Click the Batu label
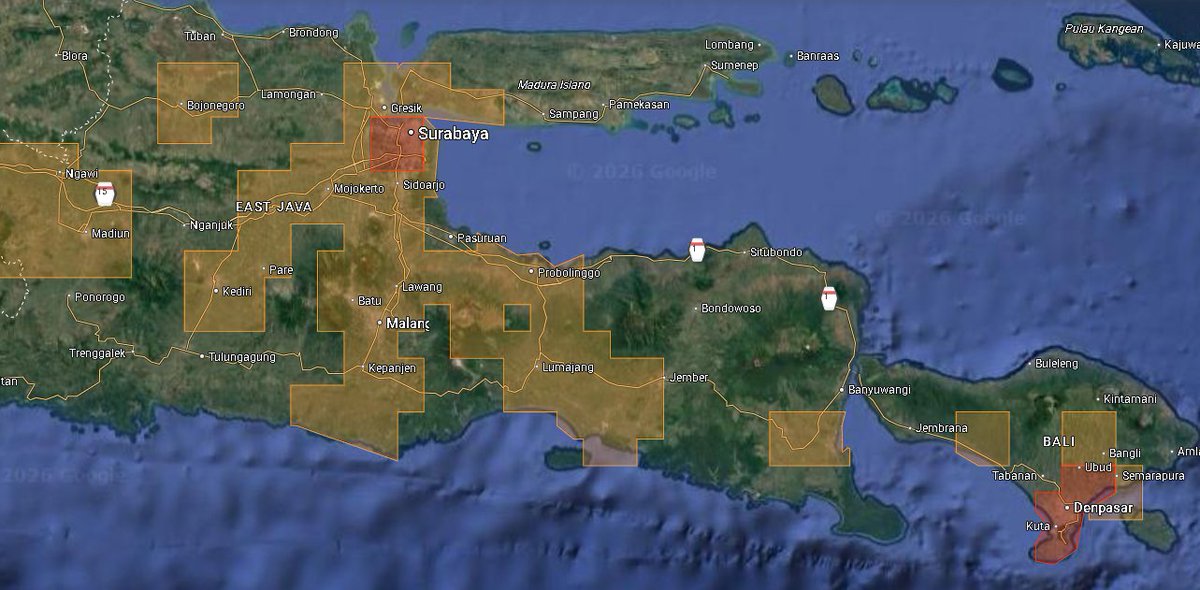Viewport: 1200px width, 590px height. (370, 300)
